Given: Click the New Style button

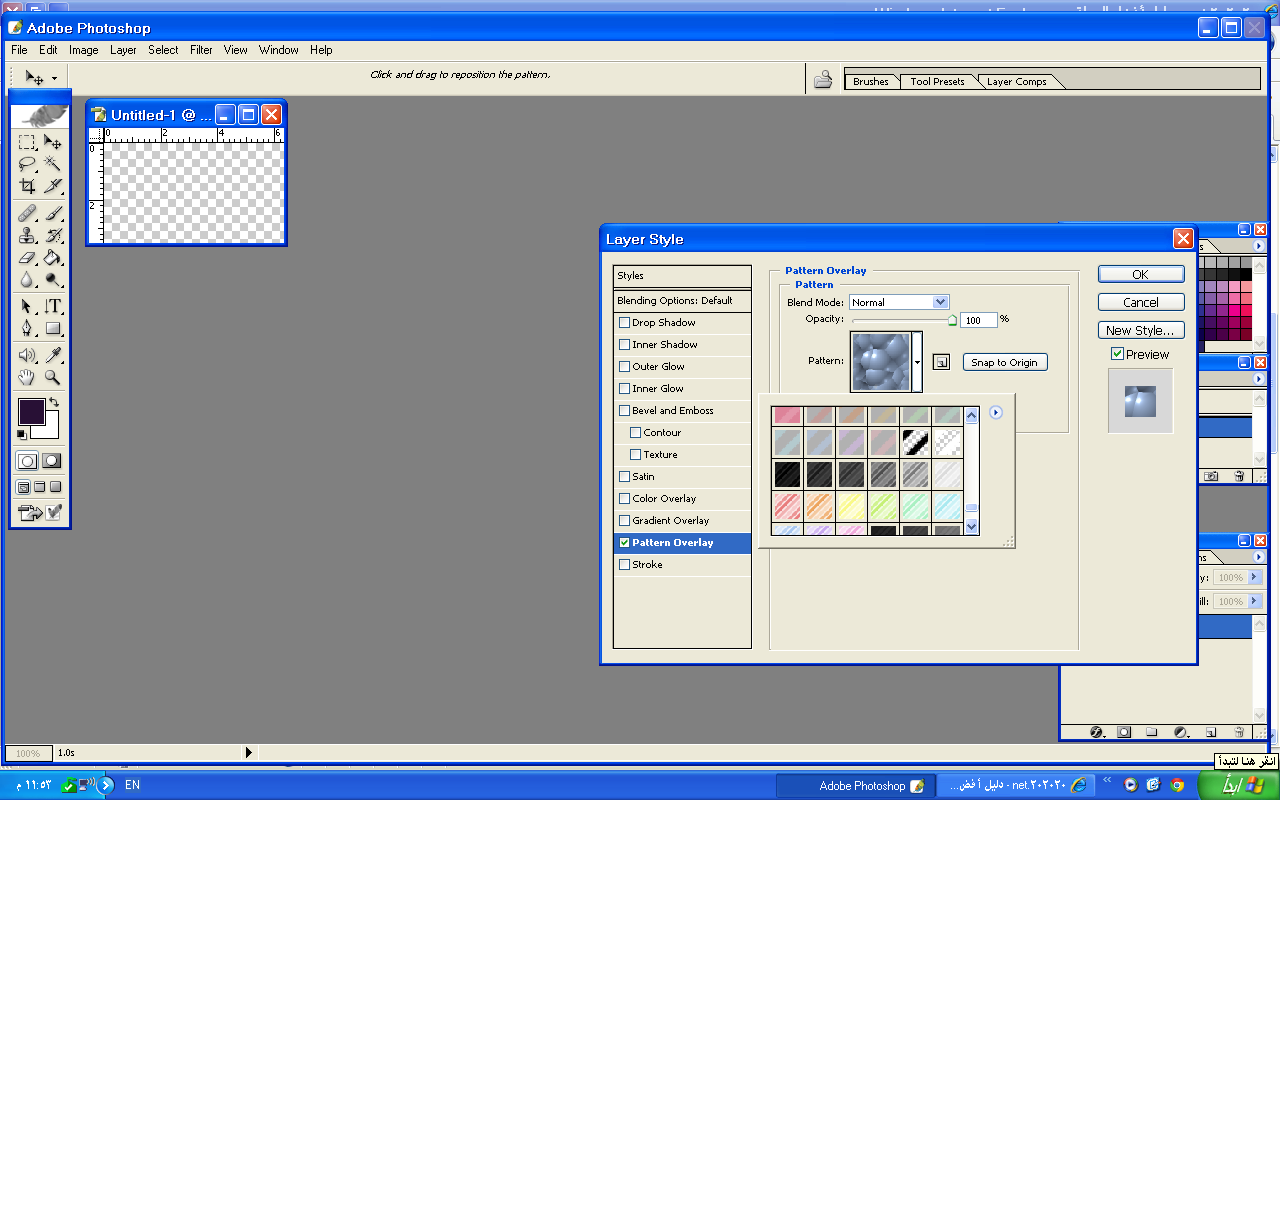Looking at the screenshot, I should tap(1140, 330).
